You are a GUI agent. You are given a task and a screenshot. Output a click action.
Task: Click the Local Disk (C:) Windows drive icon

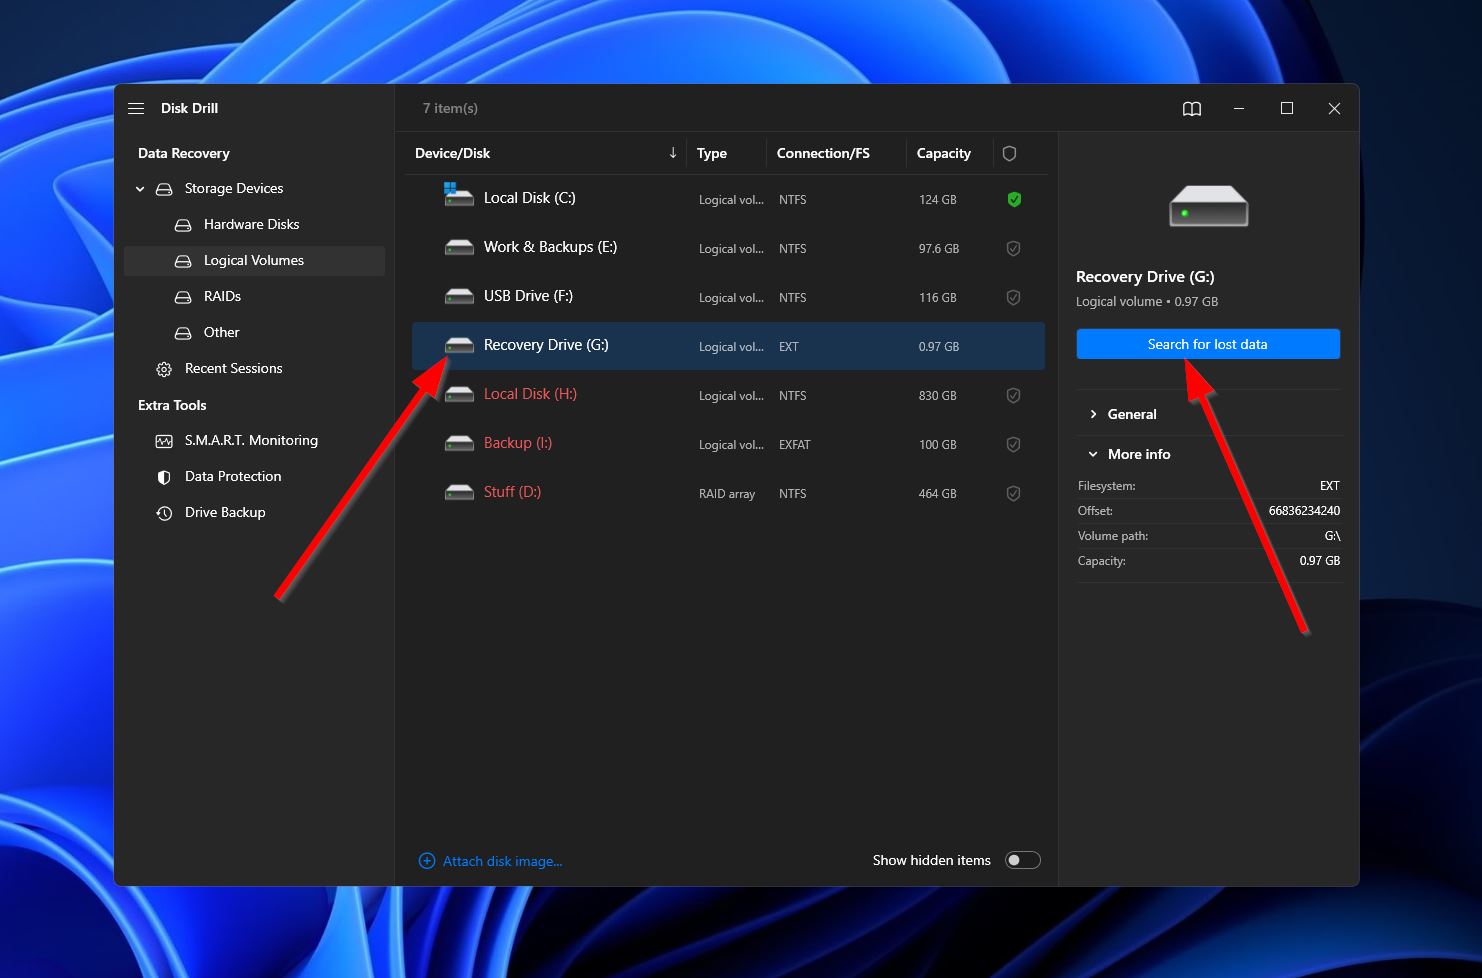coord(458,195)
